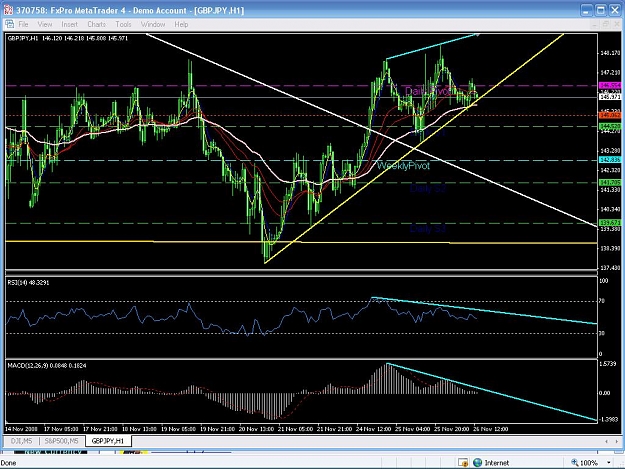Open the Window menu
625x469 pixels.
[x=153, y=24]
